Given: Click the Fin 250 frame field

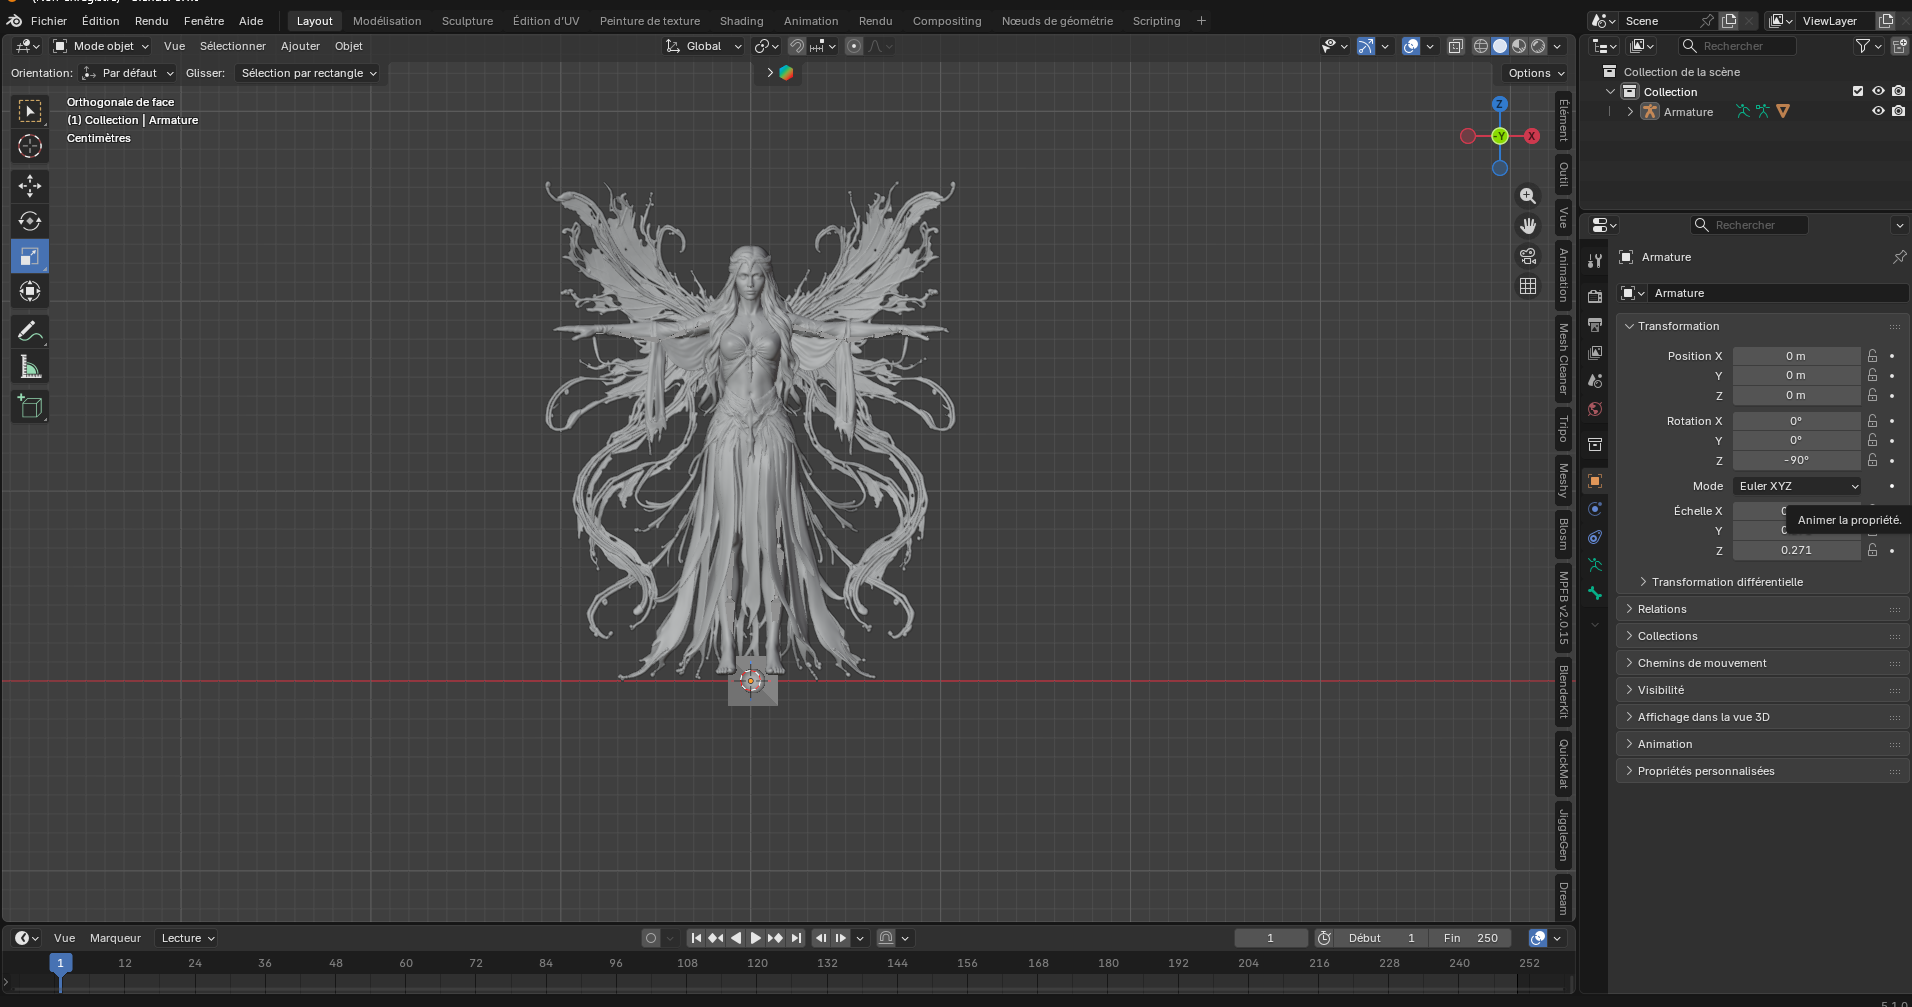Looking at the screenshot, I should click(1470, 938).
